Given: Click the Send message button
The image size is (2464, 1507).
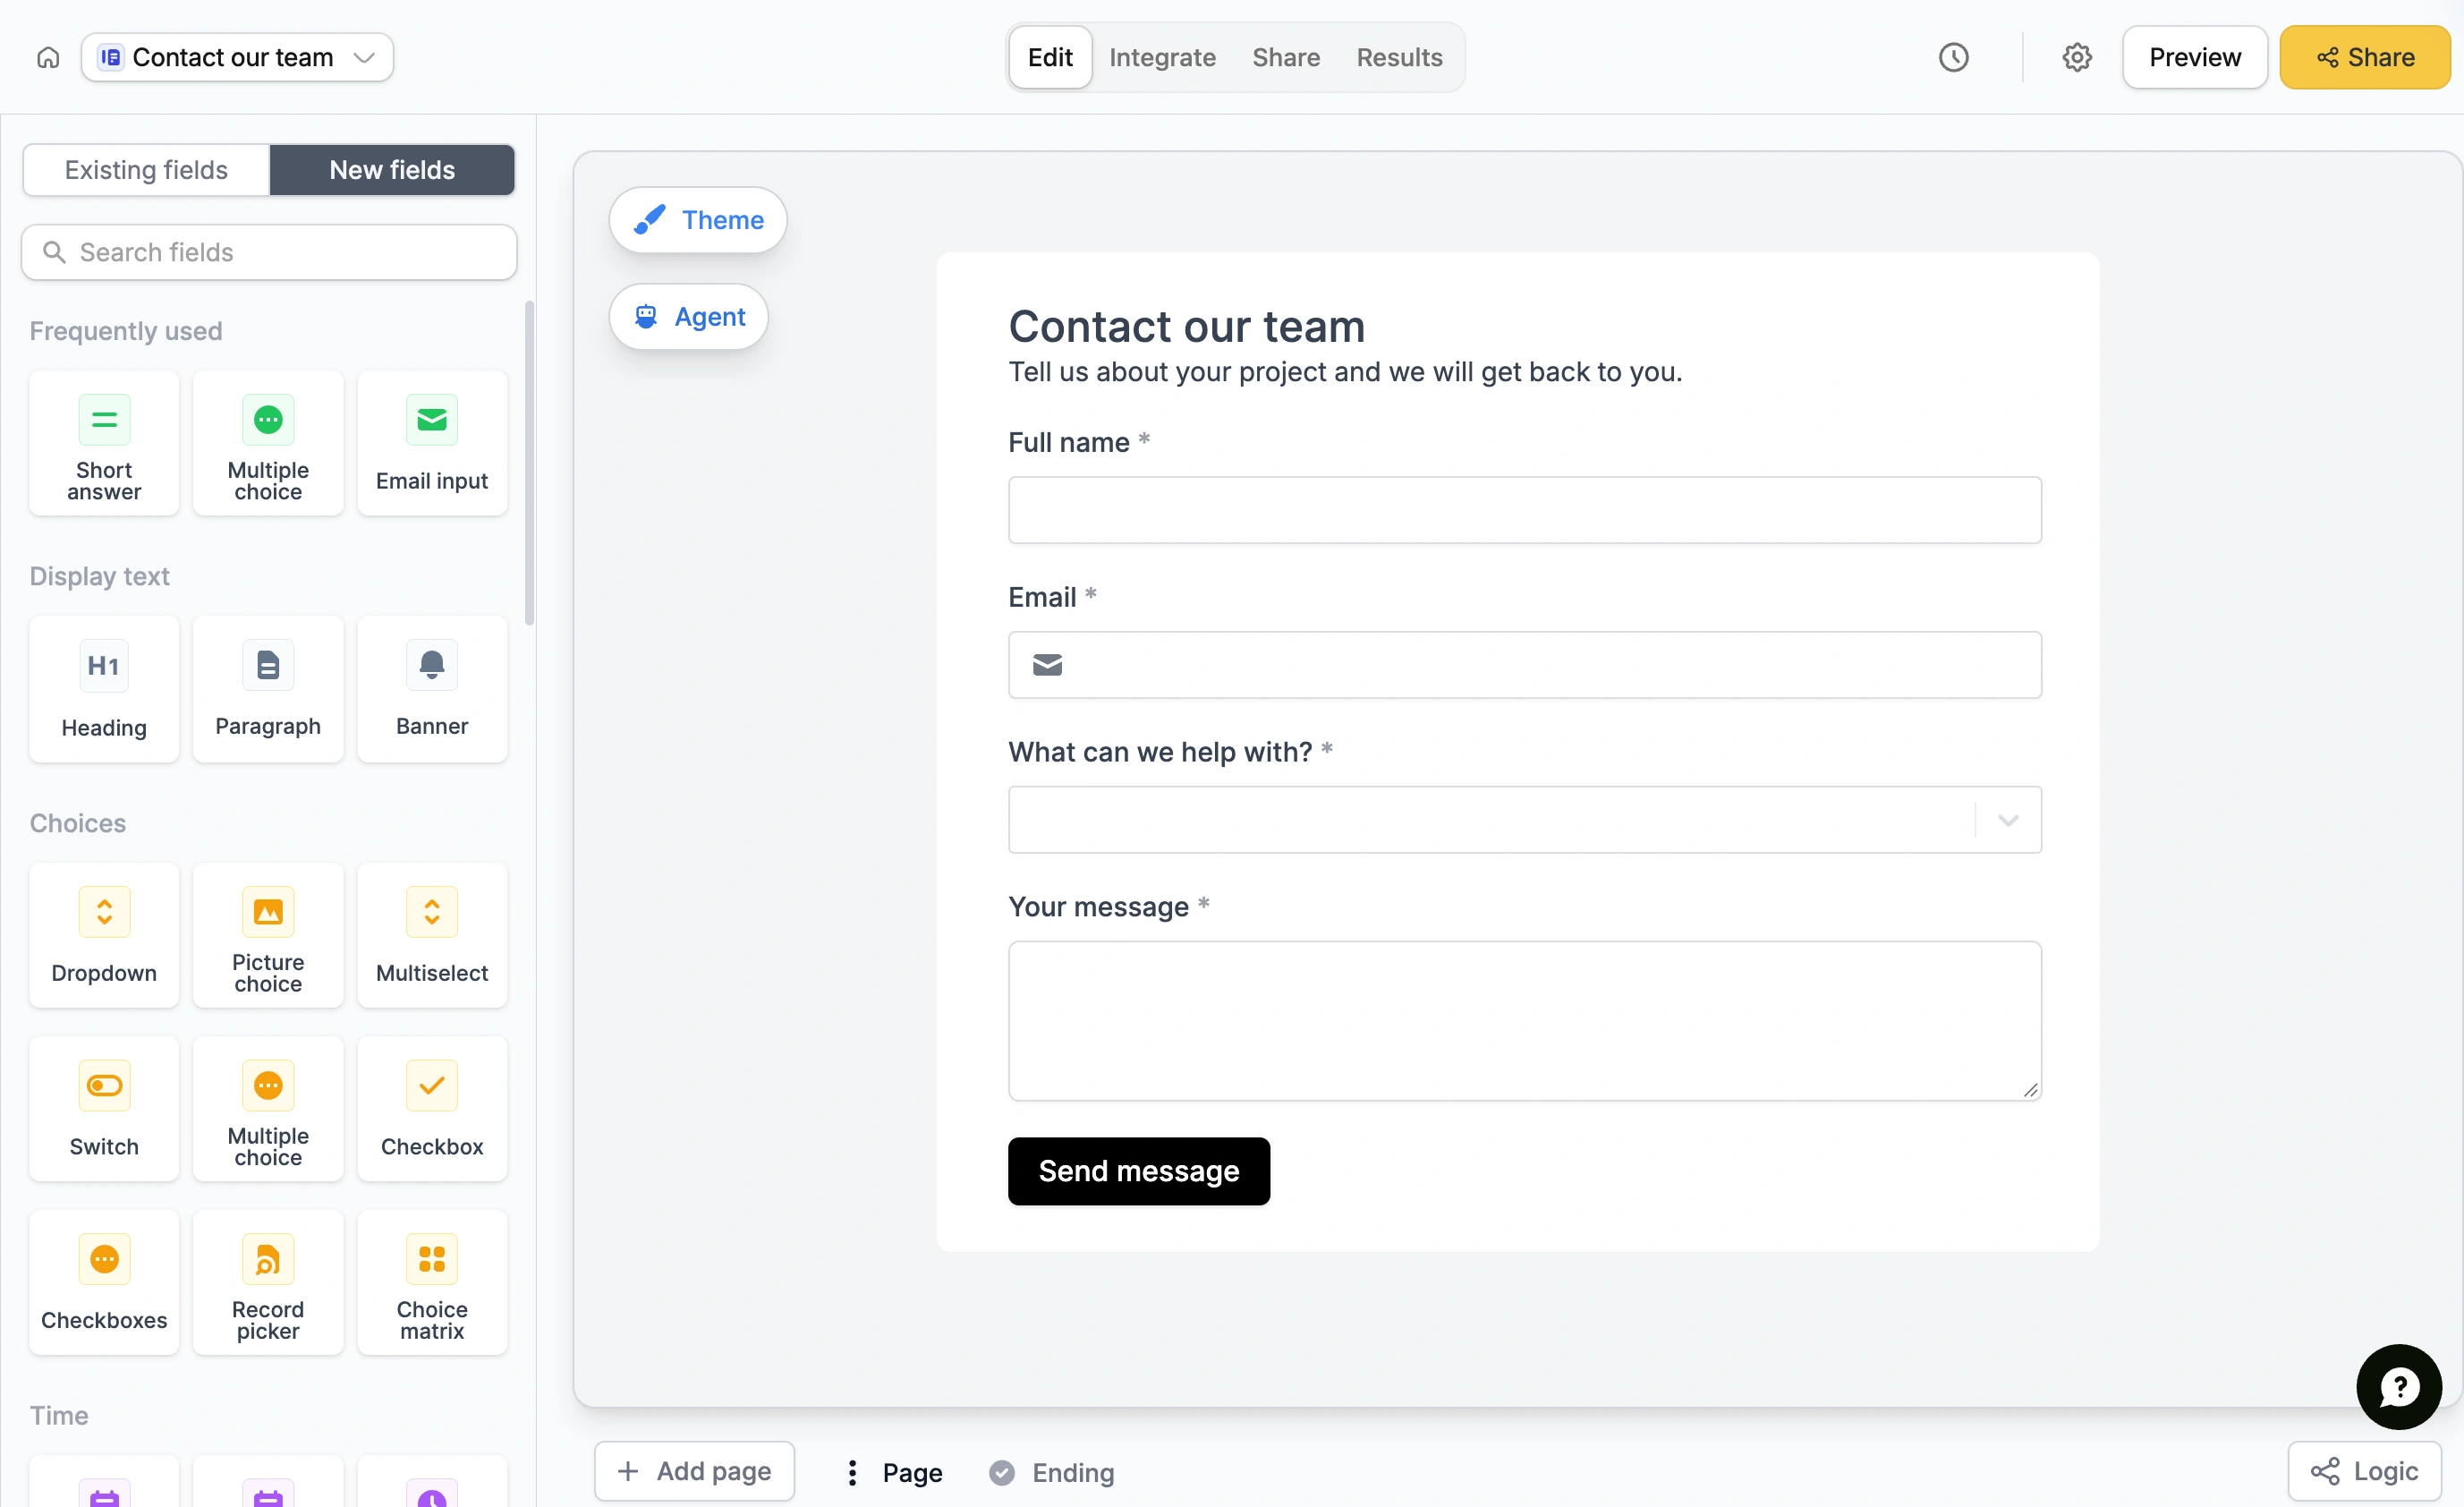Looking at the screenshot, I should pyautogui.click(x=1138, y=1171).
